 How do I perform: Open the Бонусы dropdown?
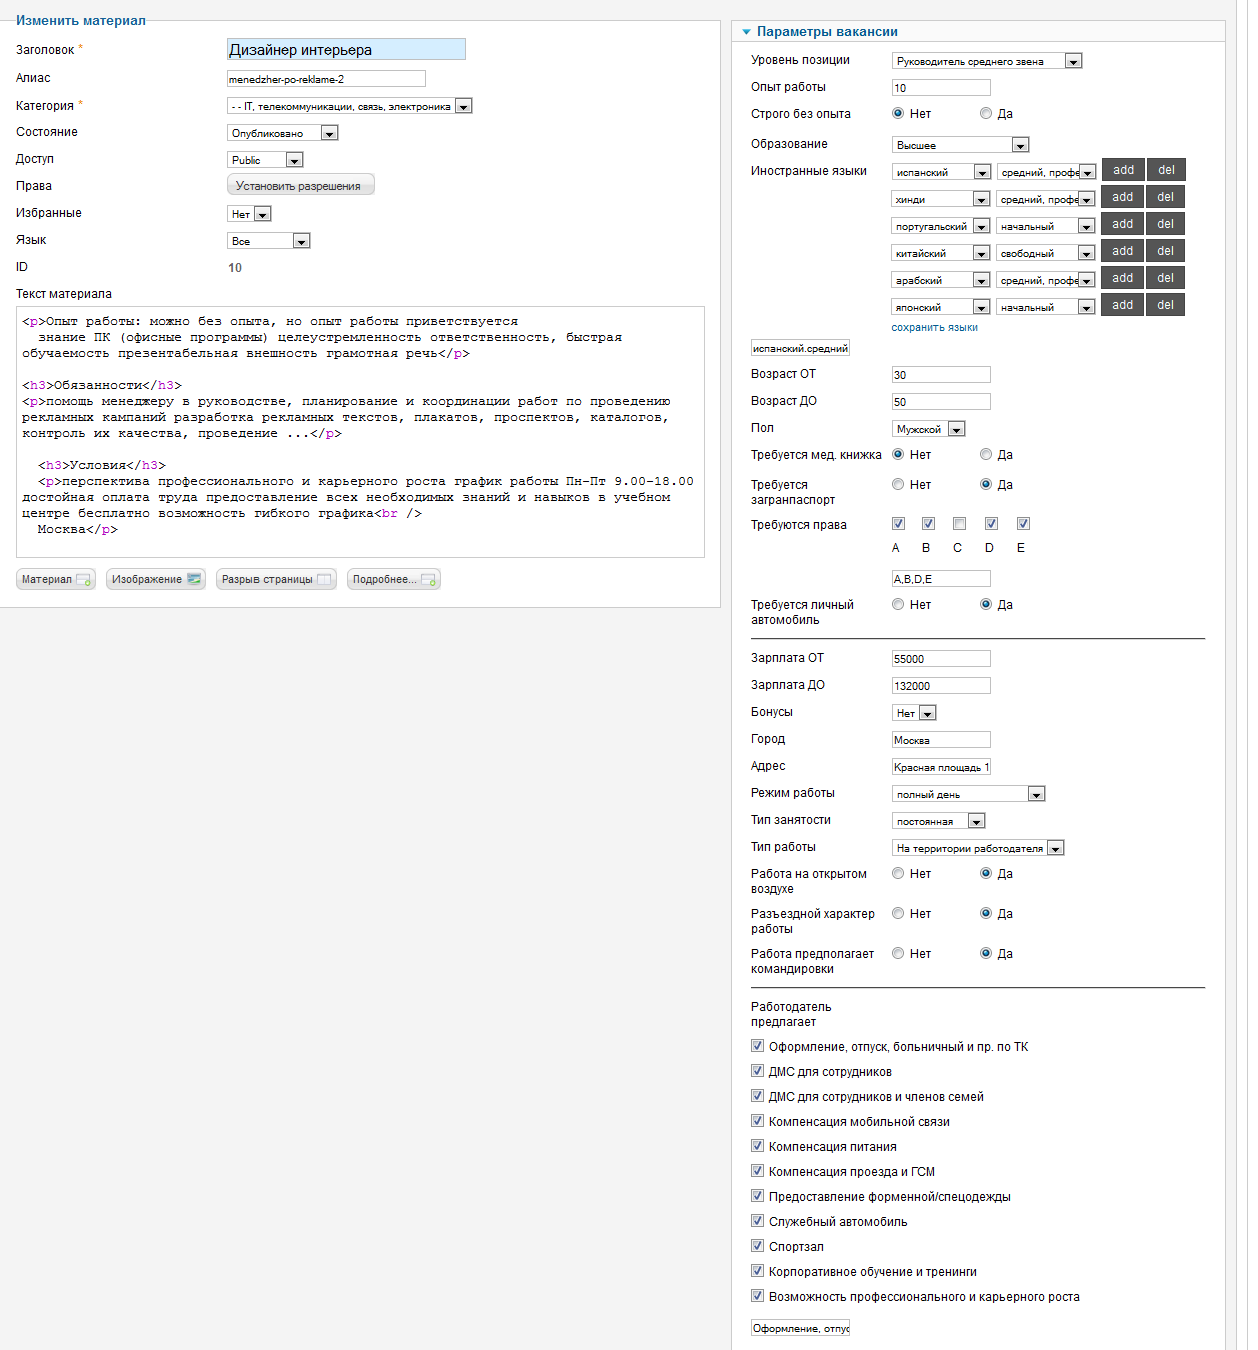tap(914, 713)
